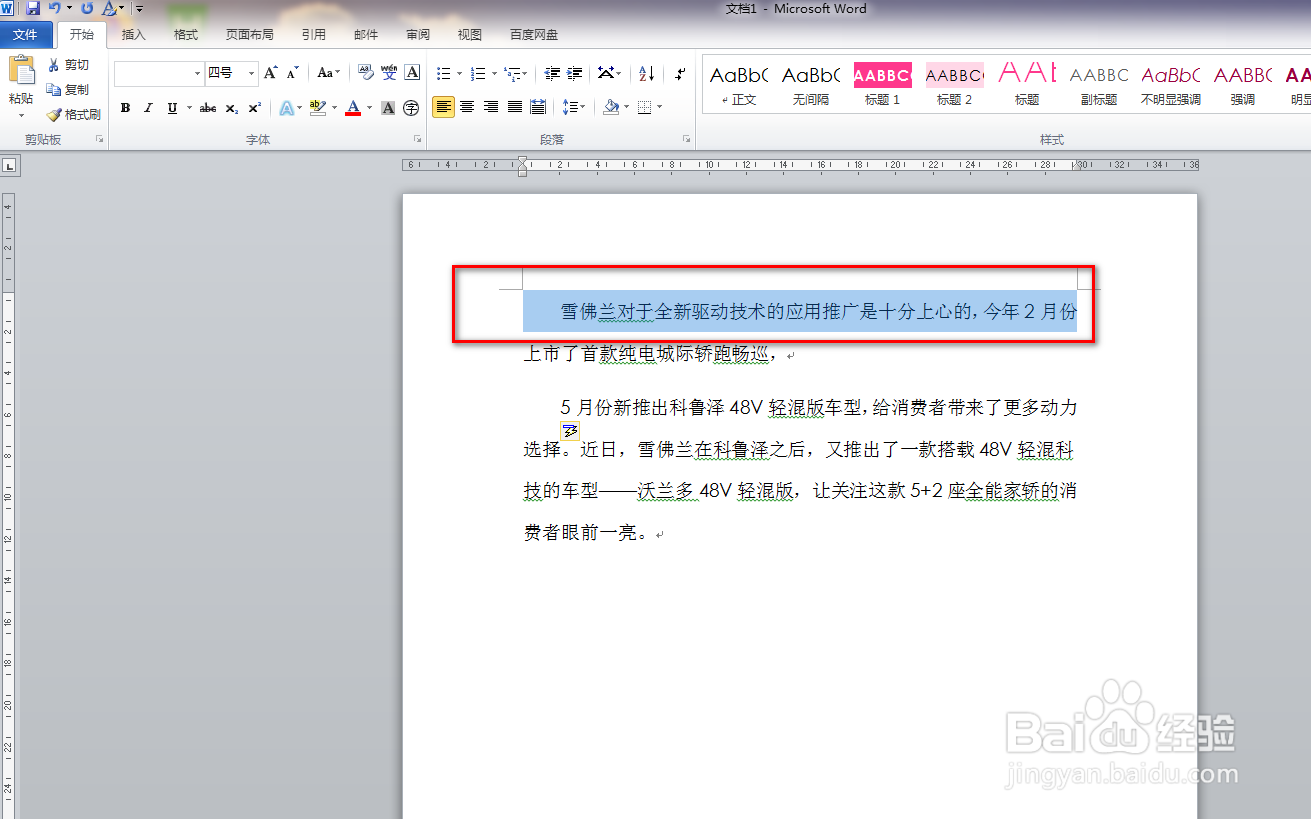This screenshot has width=1311, height=819.
Task: Switch to the 插入 (Insert) tab
Action: (133, 35)
